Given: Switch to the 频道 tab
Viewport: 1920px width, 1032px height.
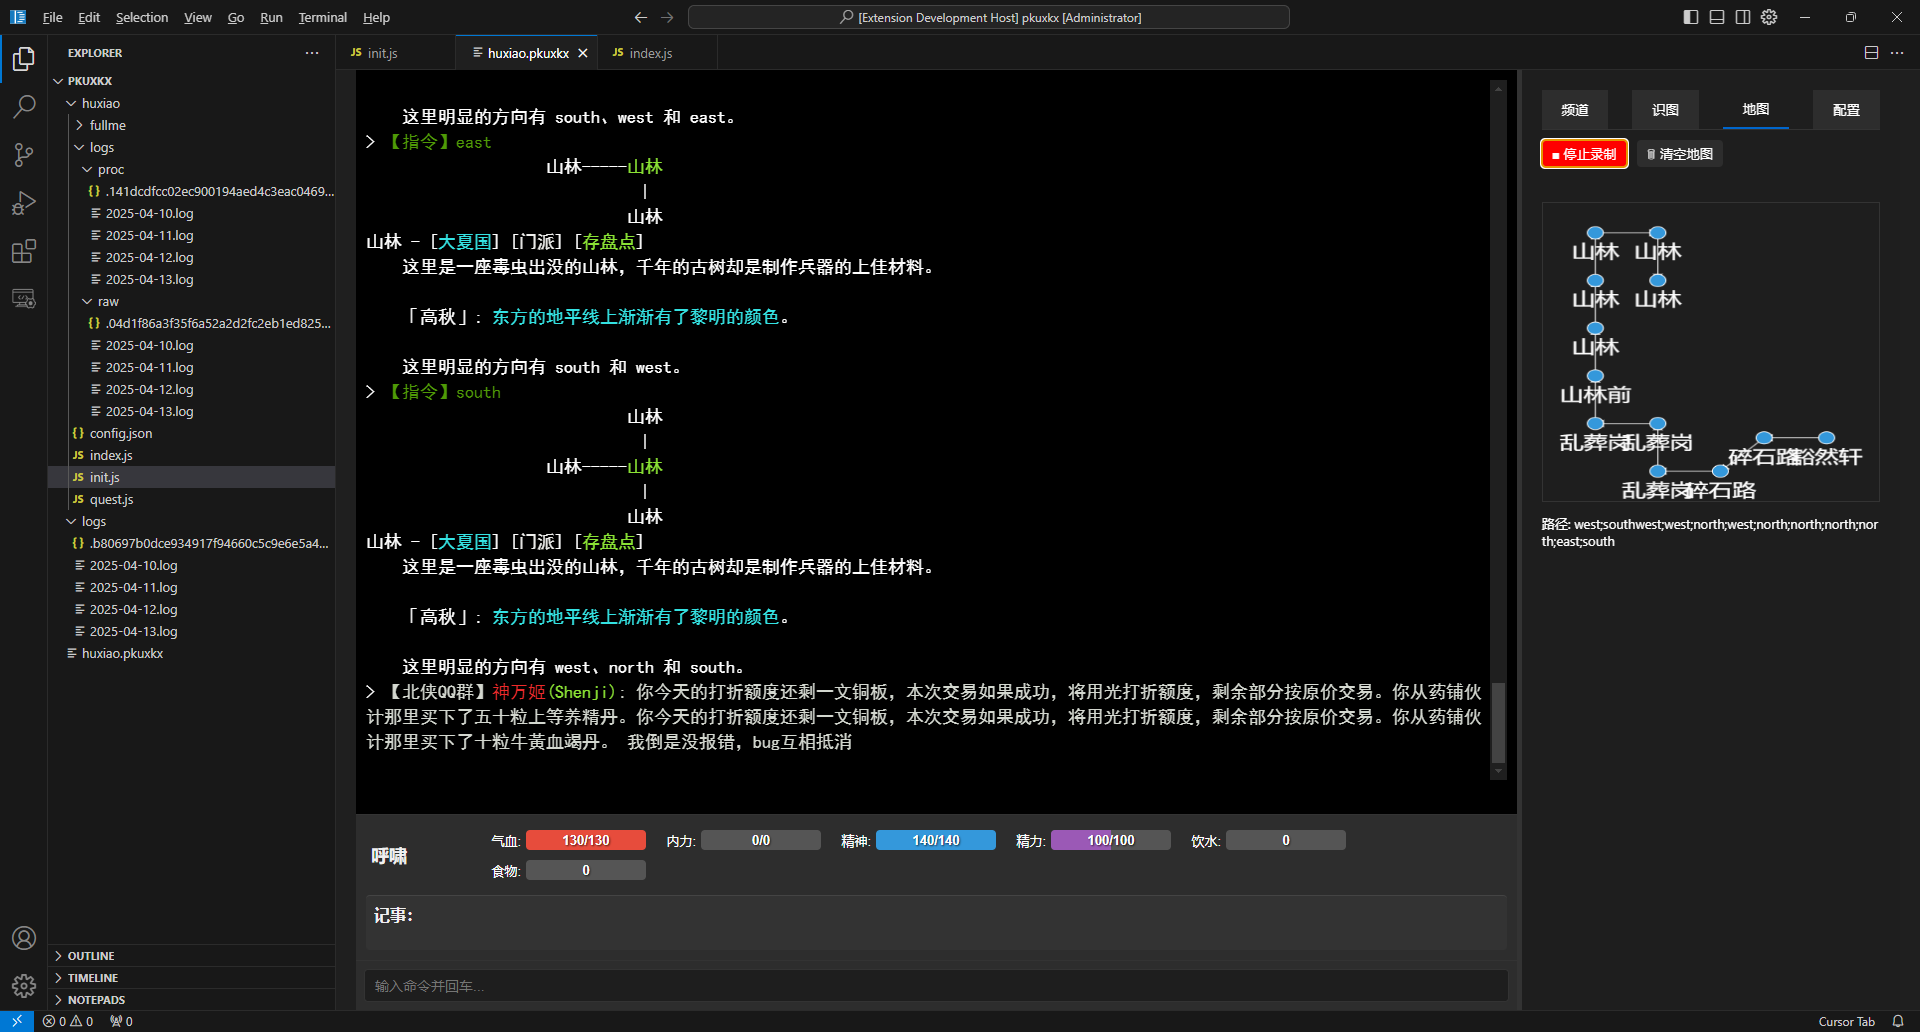Looking at the screenshot, I should coord(1574,110).
